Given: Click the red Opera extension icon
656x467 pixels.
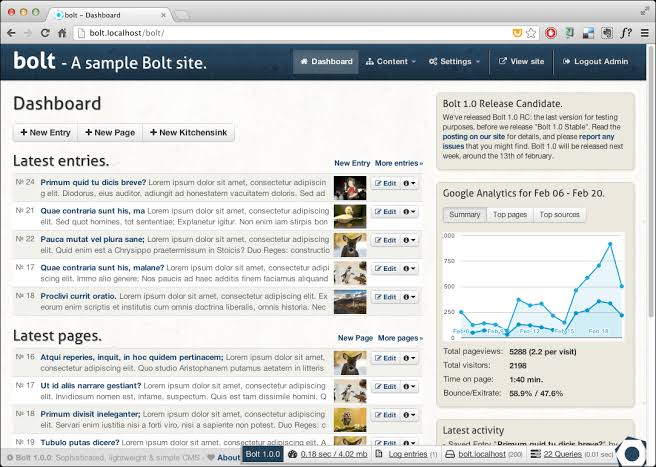Looking at the screenshot, I should click(551, 33).
